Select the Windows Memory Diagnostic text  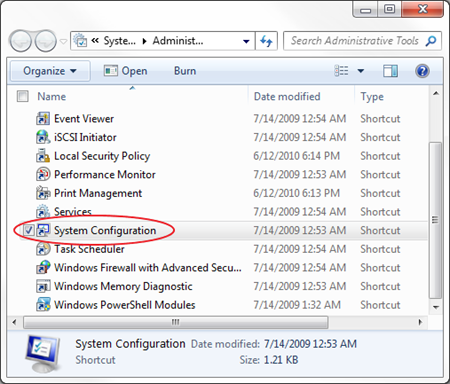point(123,286)
